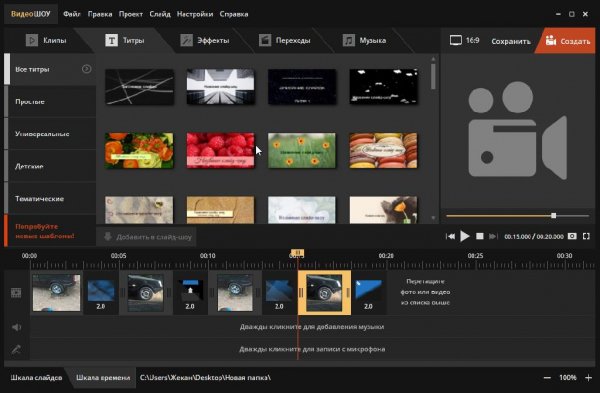Click the music track to add music
The height and width of the screenshot is (393, 600).
coord(312,327)
